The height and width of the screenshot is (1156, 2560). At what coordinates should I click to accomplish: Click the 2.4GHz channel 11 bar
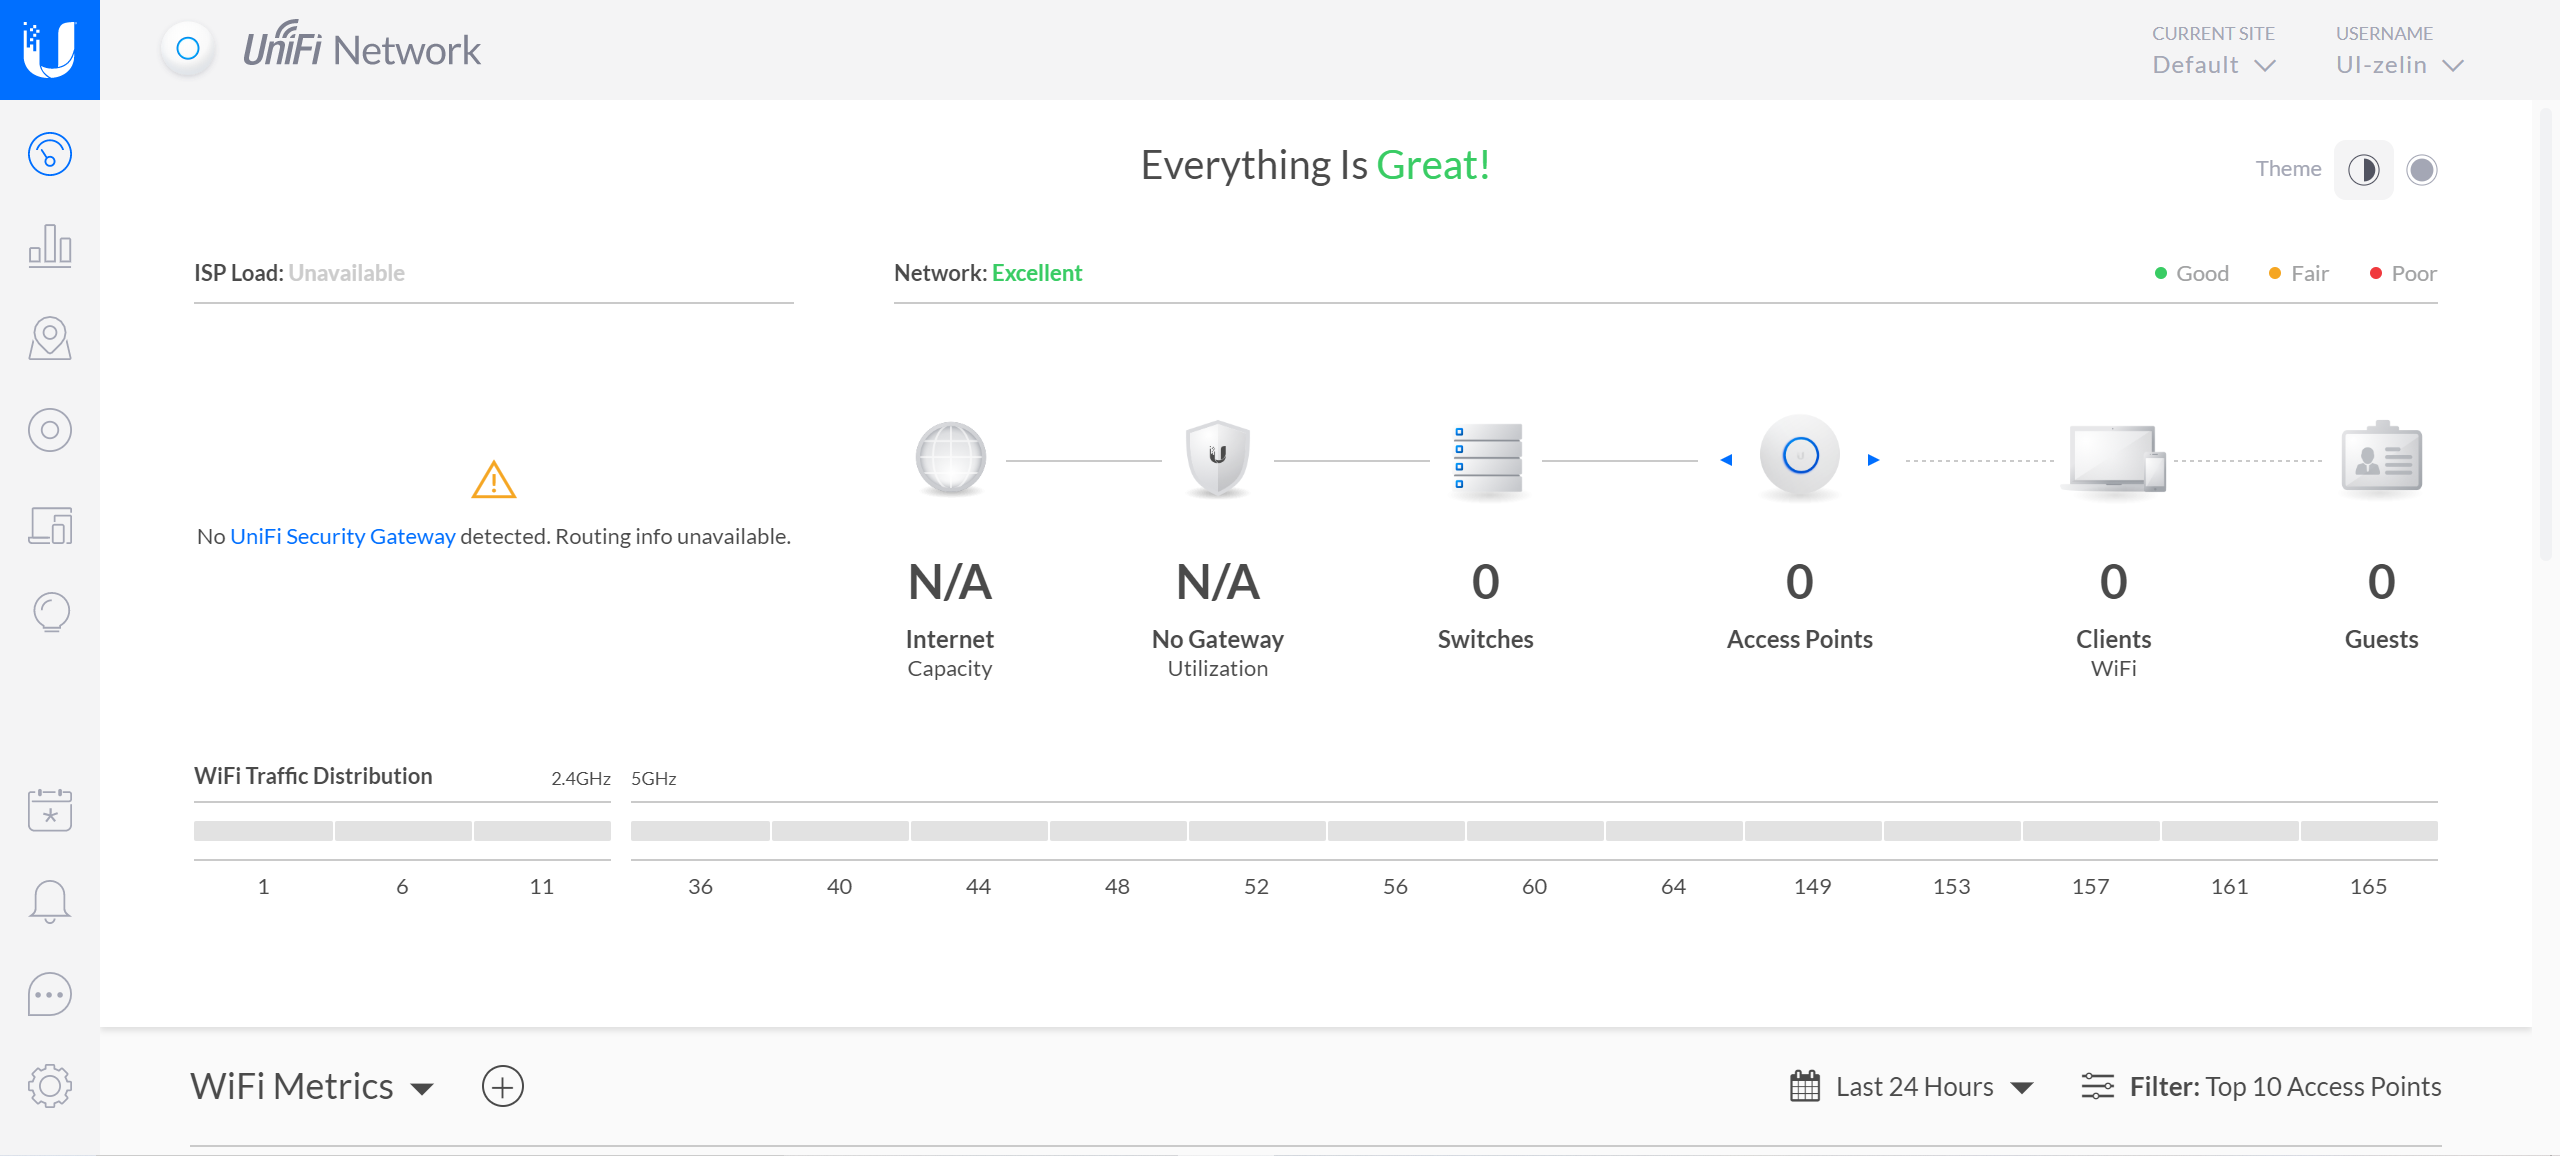coord(542,831)
